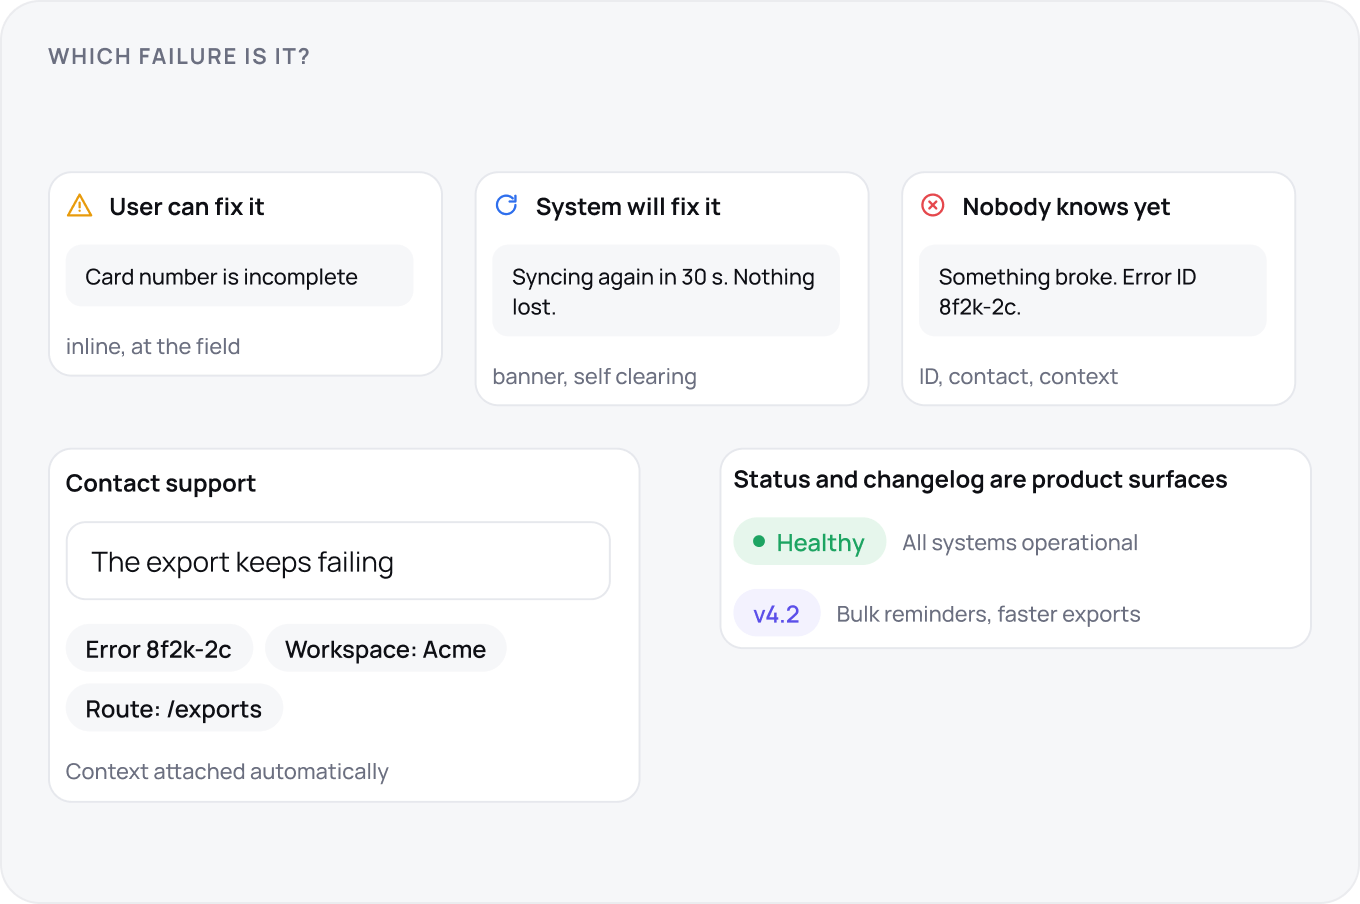Click the red error circle icon beside Nobody knows yet

click(x=933, y=205)
